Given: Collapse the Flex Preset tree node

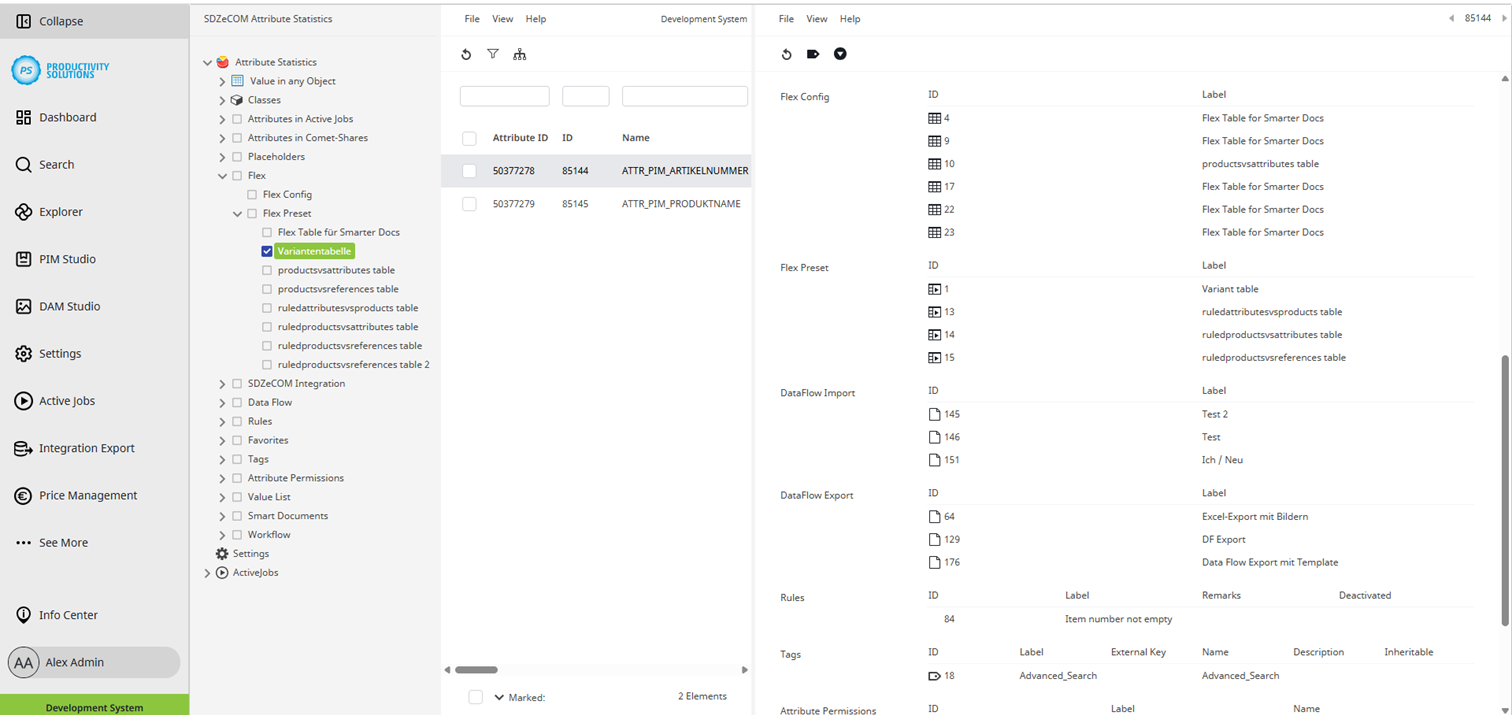Looking at the screenshot, I should tap(238, 213).
